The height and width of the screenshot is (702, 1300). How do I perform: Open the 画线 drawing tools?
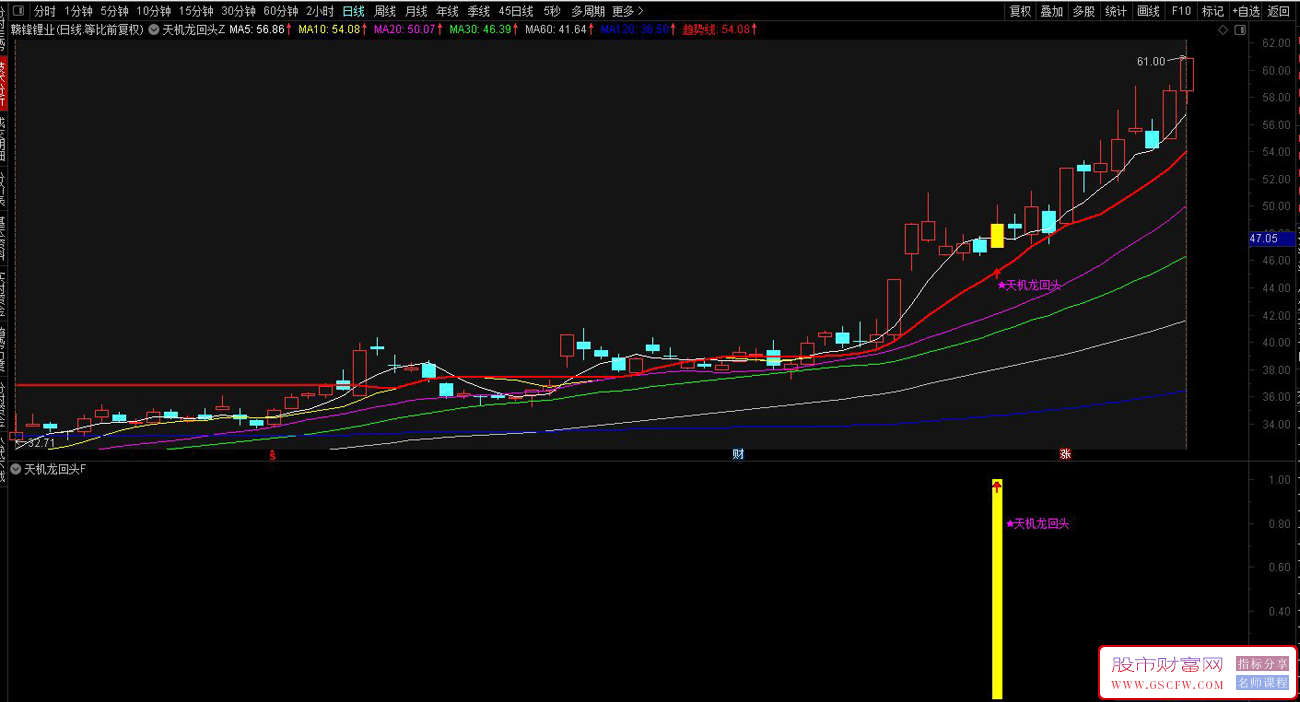(x=1149, y=11)
